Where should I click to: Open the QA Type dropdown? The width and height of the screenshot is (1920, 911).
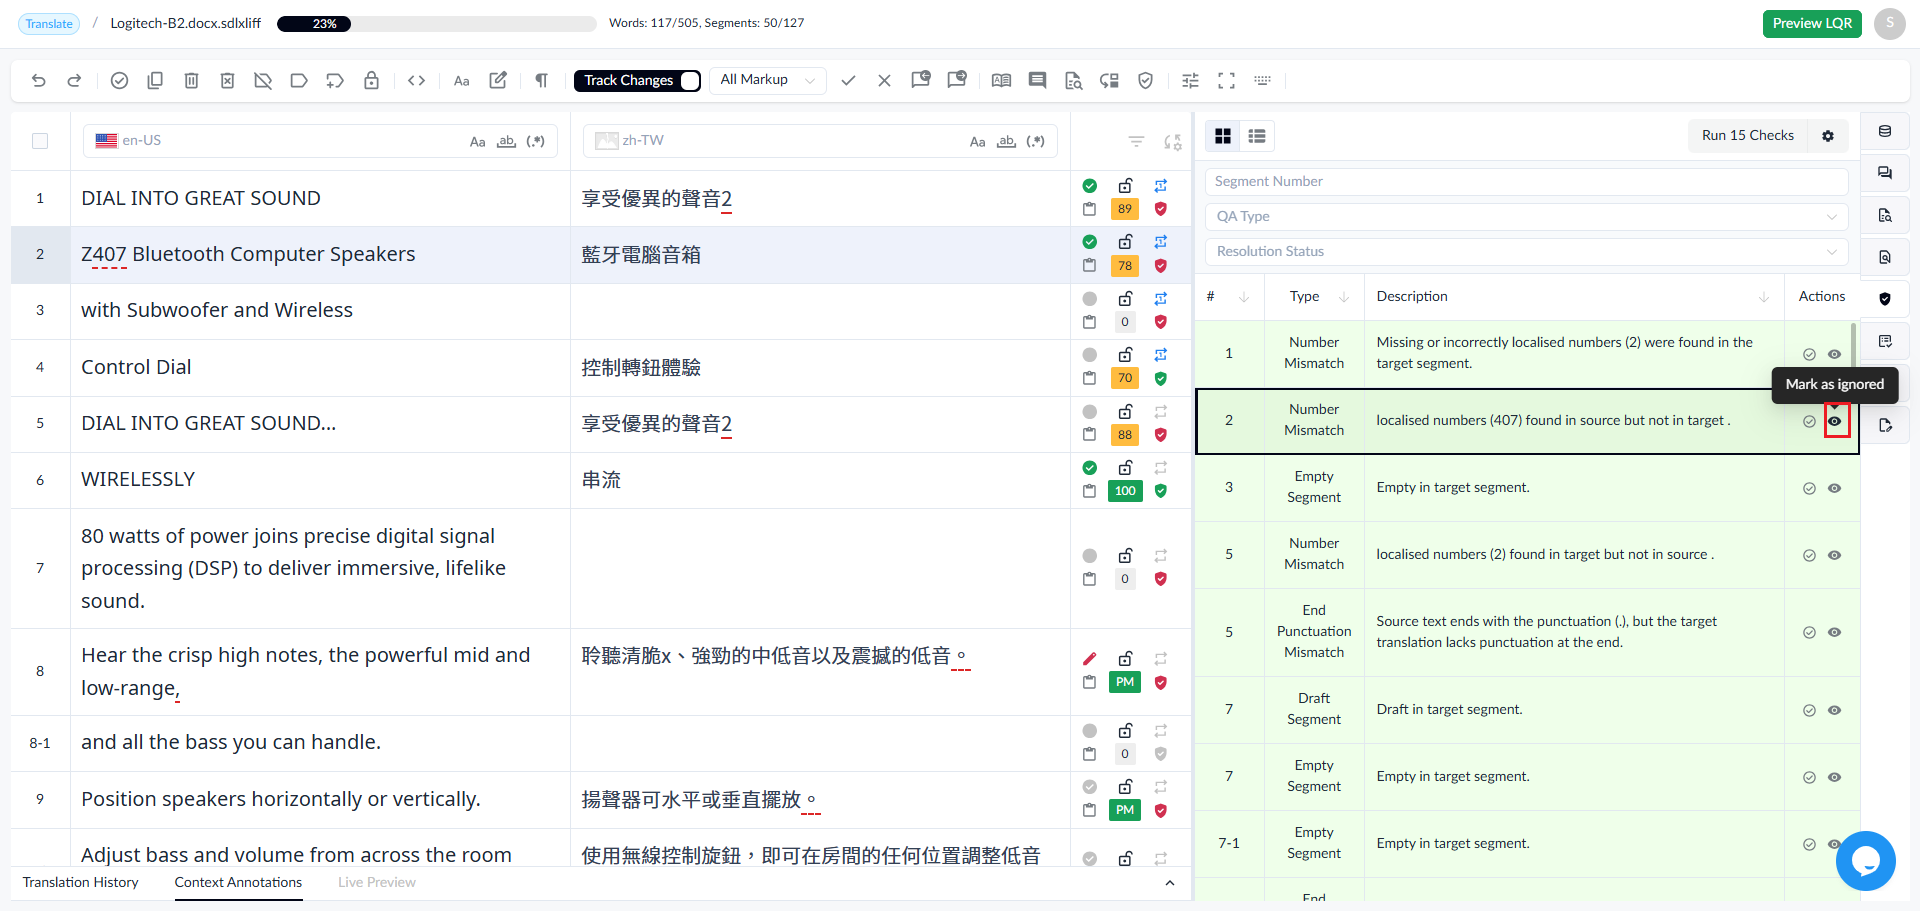(1526, 216)
